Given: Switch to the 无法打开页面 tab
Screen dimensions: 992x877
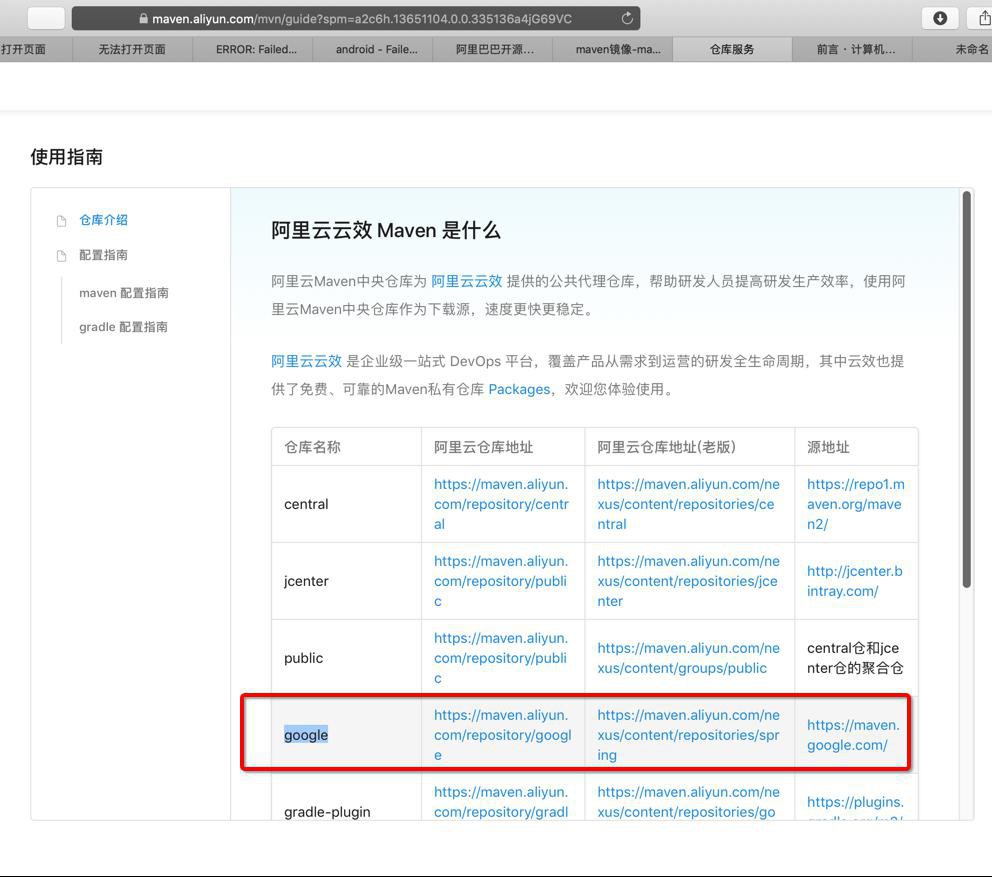Looking at the screenshot, I should point(132,49).
